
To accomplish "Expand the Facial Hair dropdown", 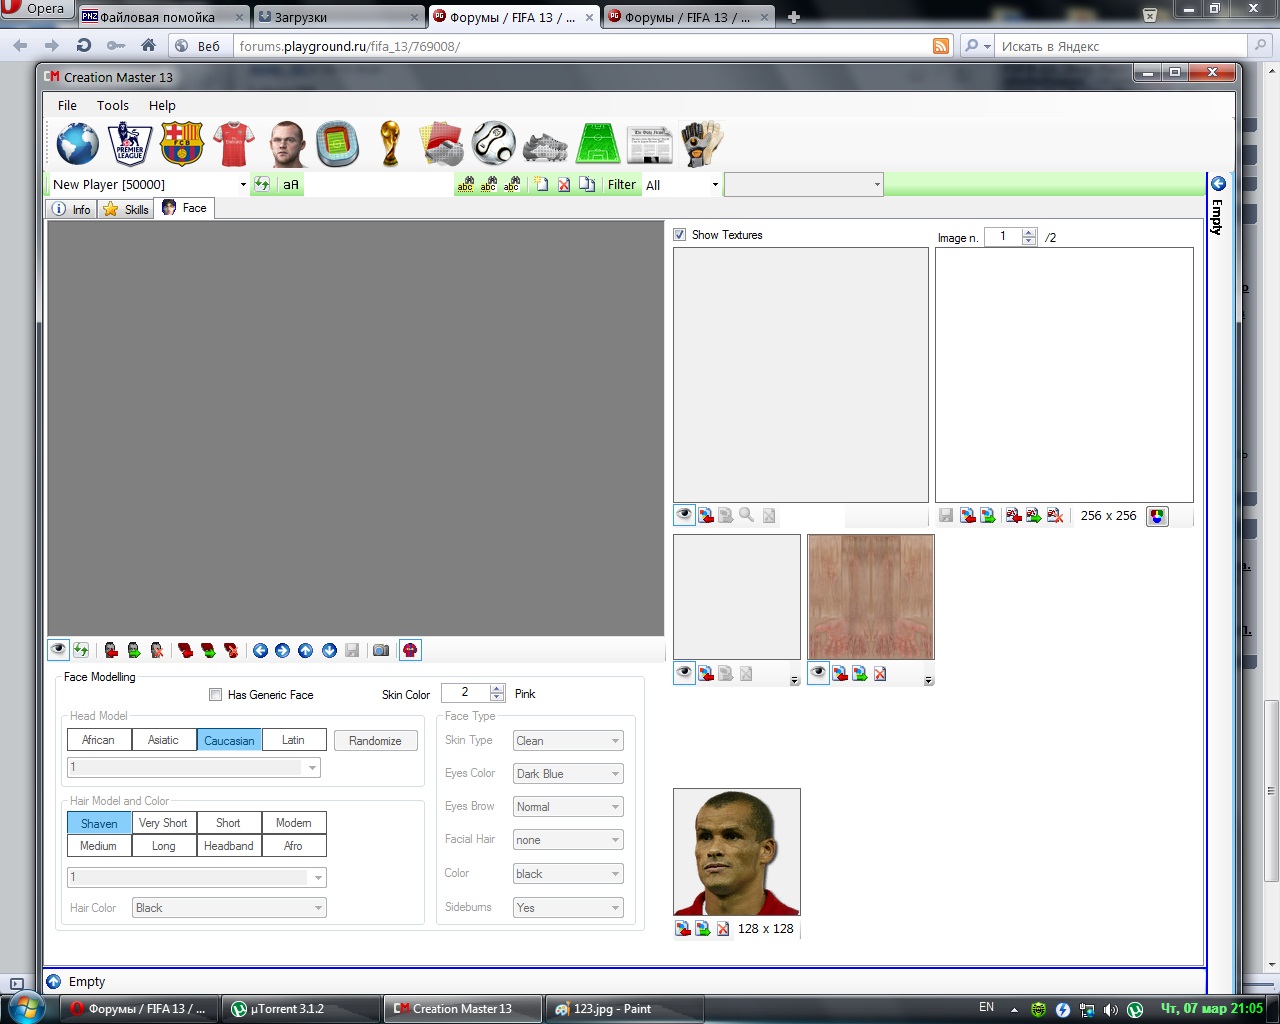I will (x=568, y=840).
